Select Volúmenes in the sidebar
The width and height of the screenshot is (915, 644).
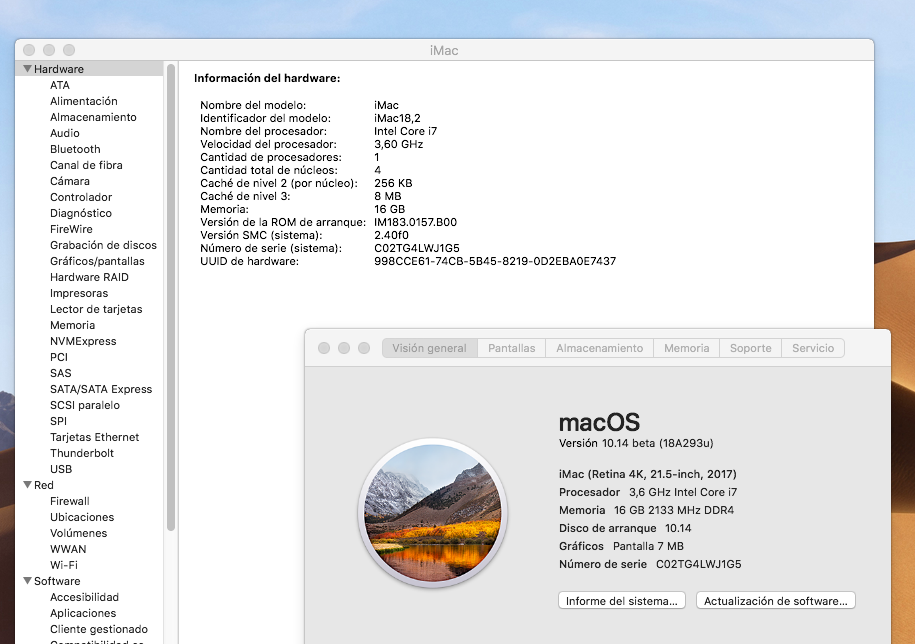(79, 533)
